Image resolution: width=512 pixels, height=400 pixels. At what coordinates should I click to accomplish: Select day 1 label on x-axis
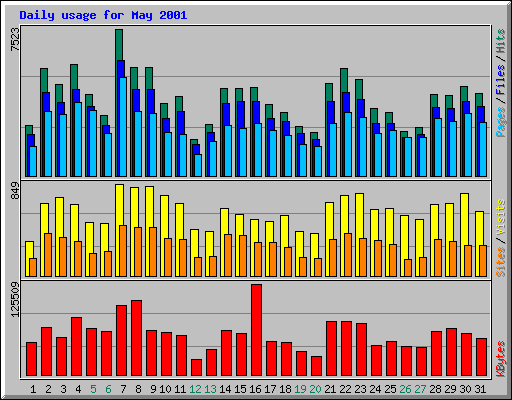point(33,389)
